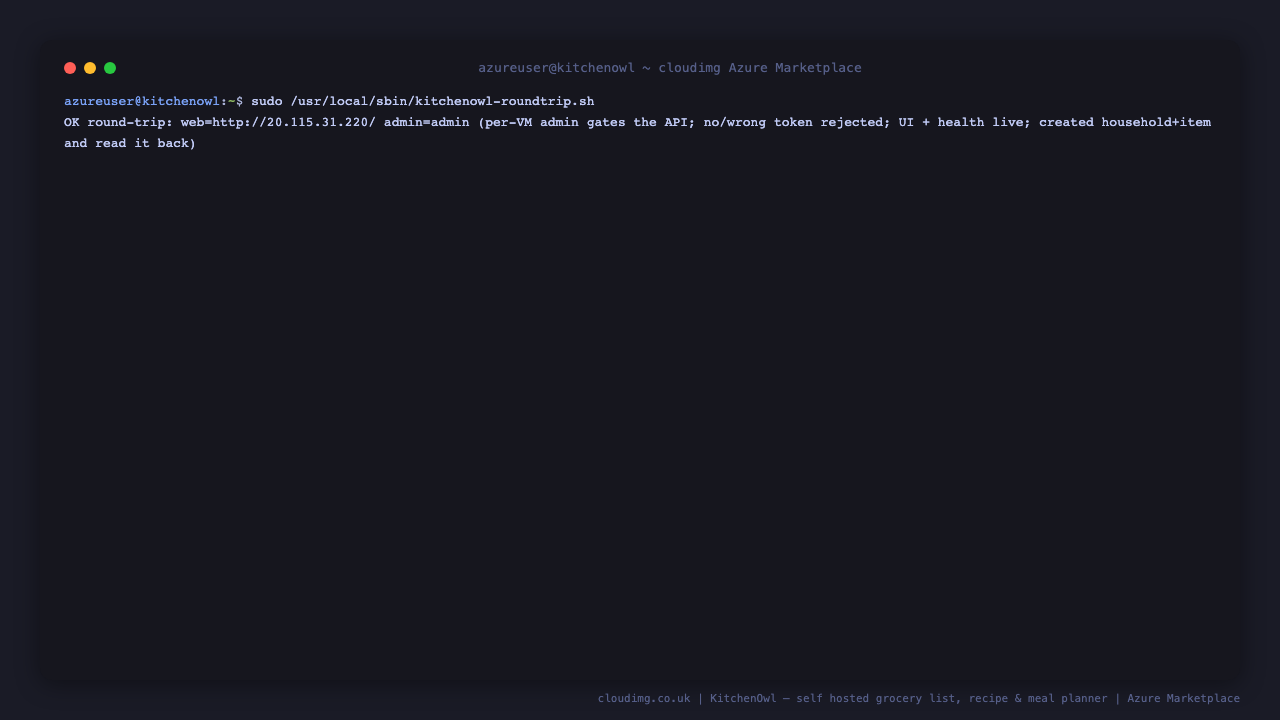Viewport: 1280px width, 720px height.
Task: Click the 'OK round-trip:' output text
Action: [118, 122]
